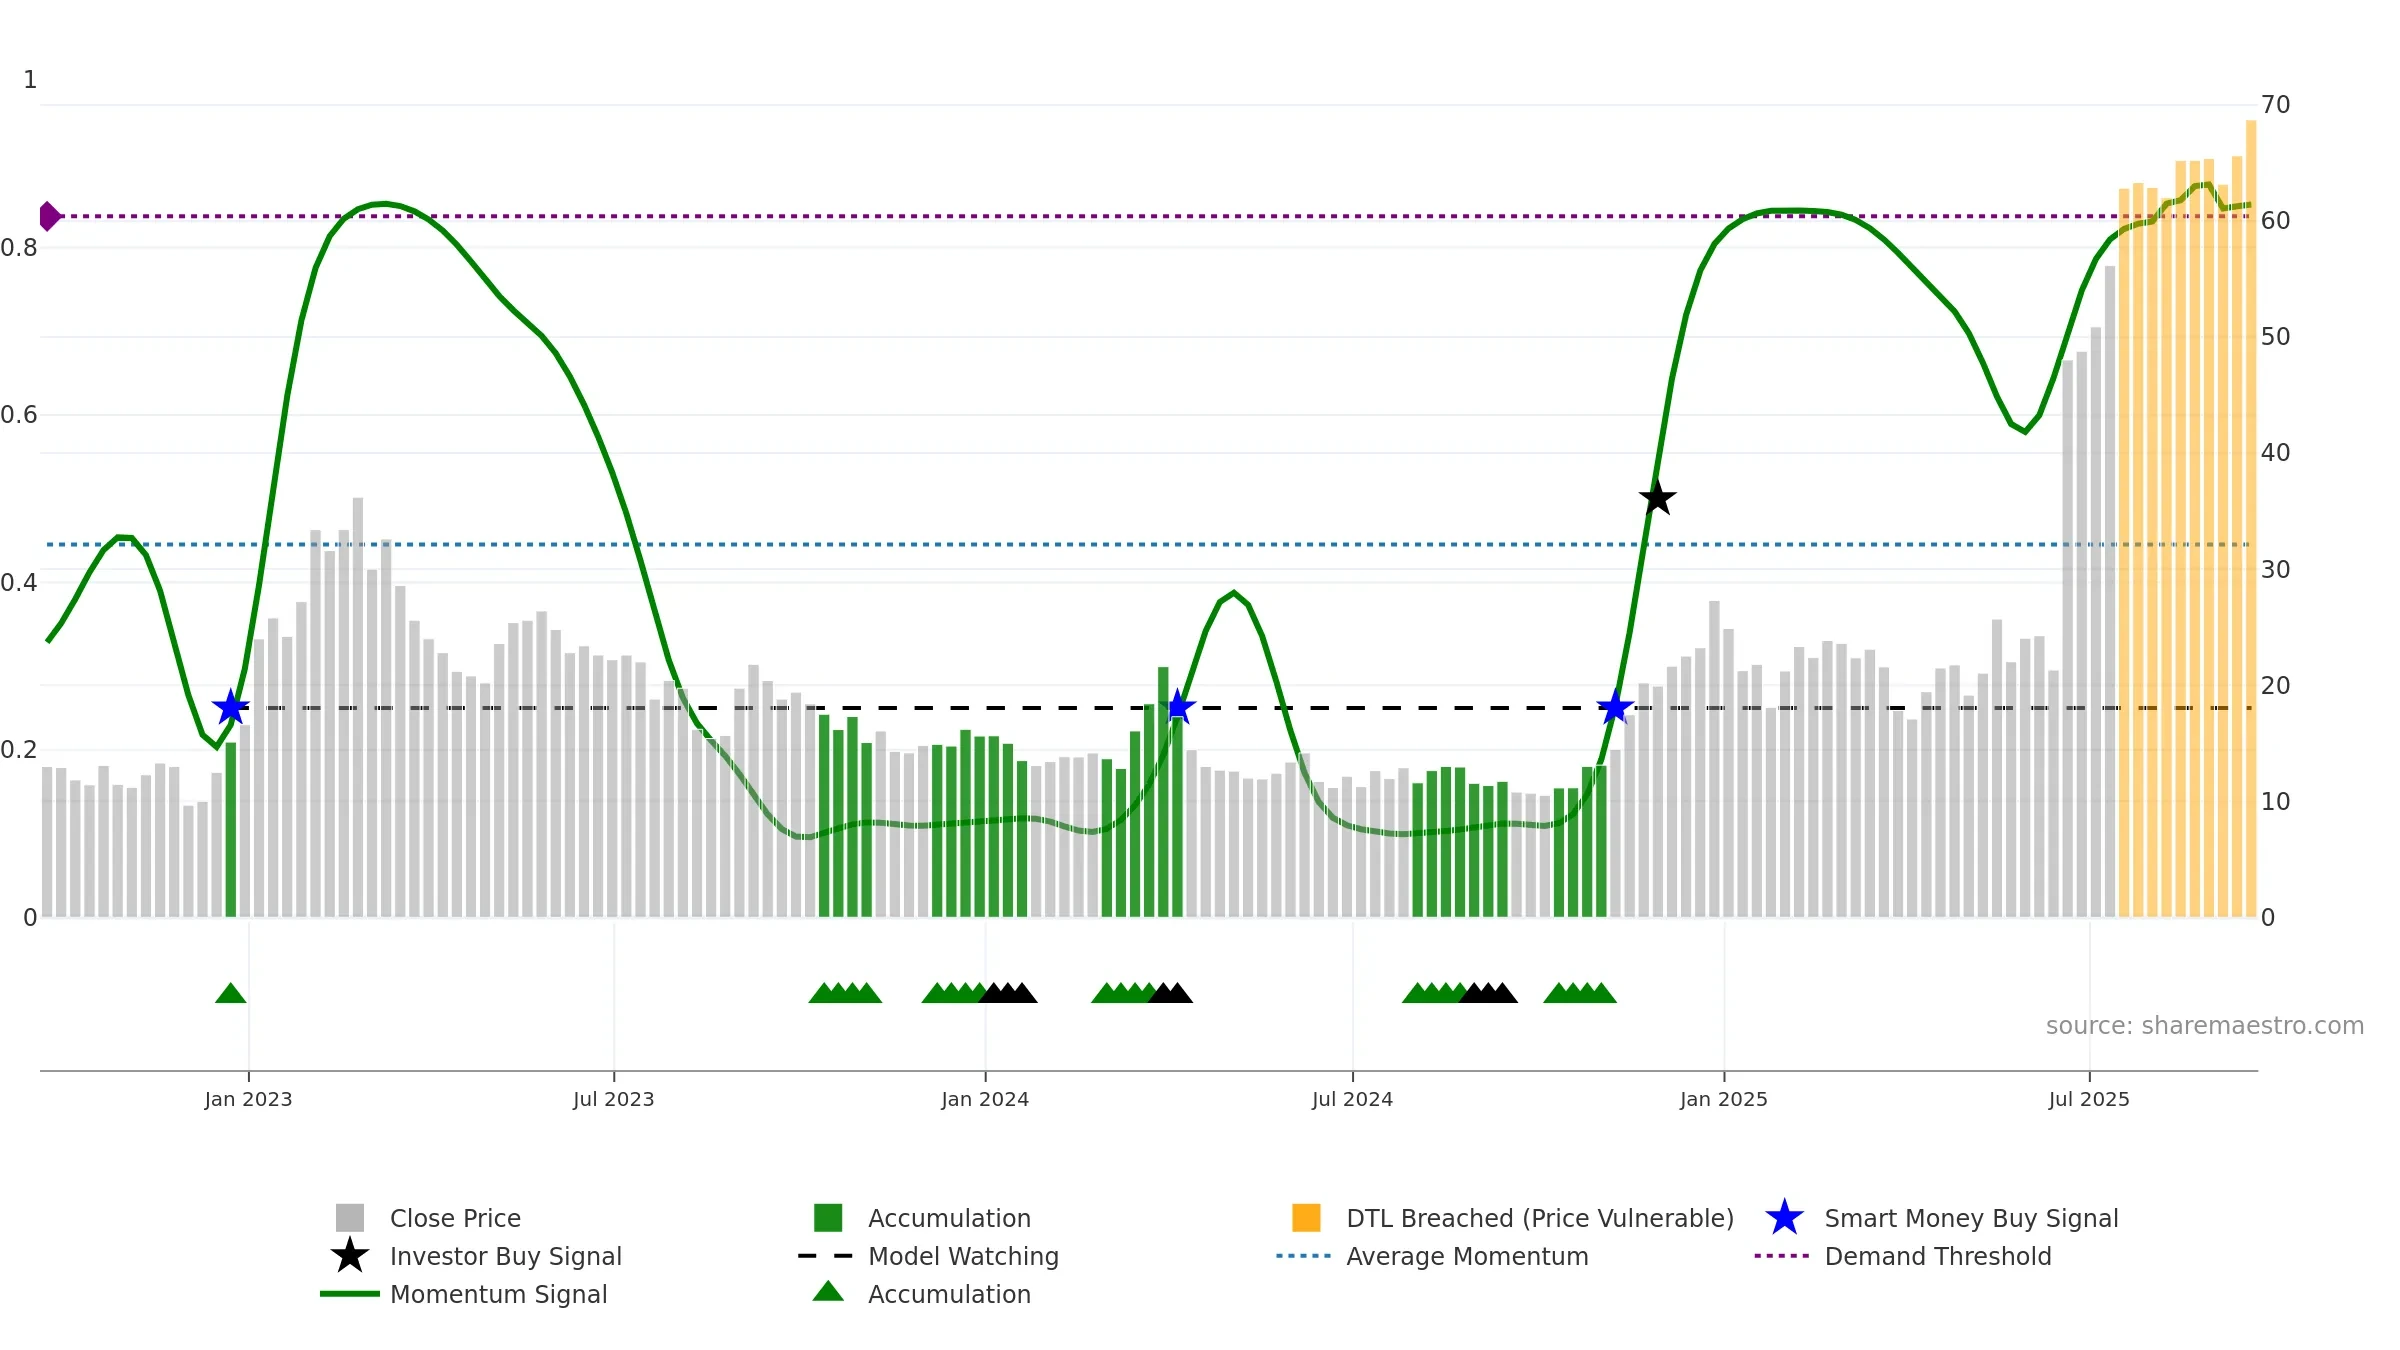Click the Investor Buy Signal legend star icon
The height and width of the screenshot is (1350, 2400).
[x=350, y=1256]
